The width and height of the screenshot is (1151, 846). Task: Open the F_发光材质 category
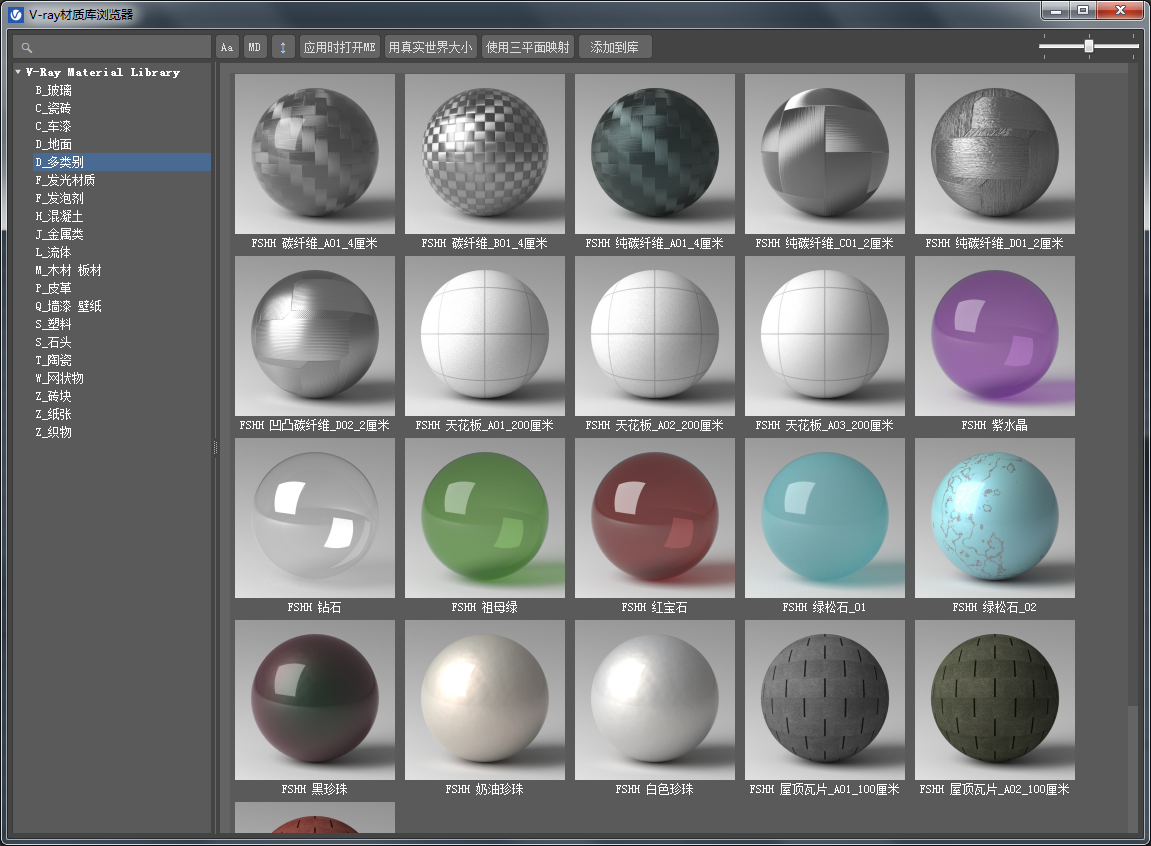[x=65, y=180]
